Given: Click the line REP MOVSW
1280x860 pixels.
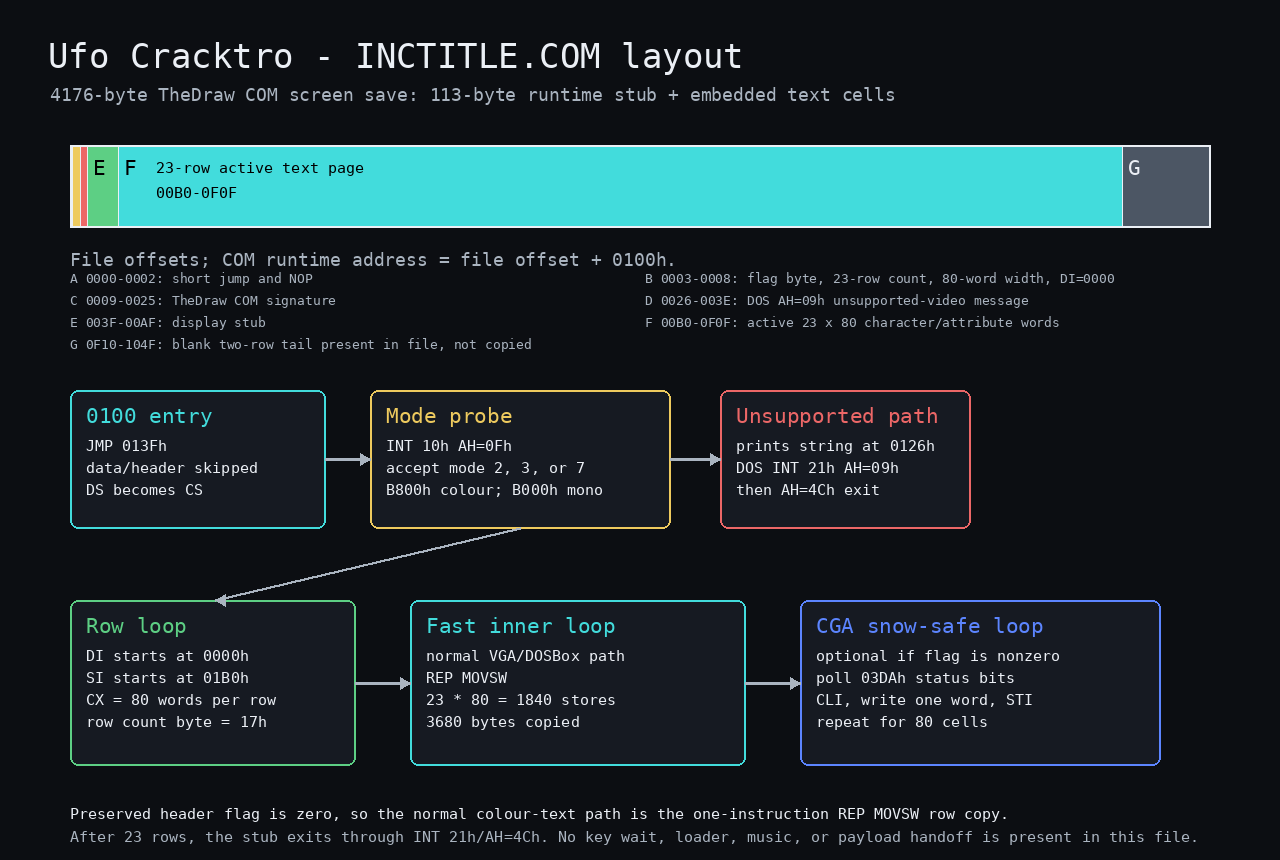Looking at the screenshot, I should (x=466, y=678).
